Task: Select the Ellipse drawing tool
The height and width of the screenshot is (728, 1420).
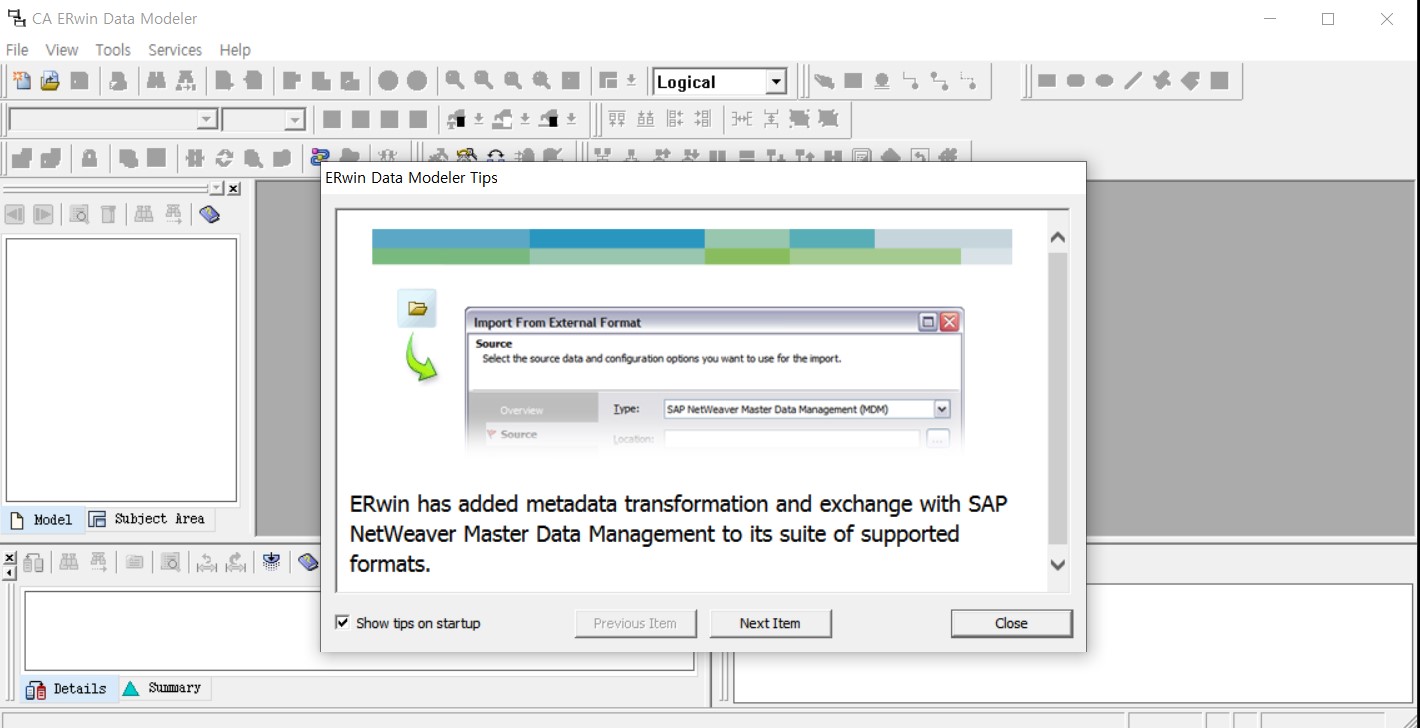Action: 1104,81
